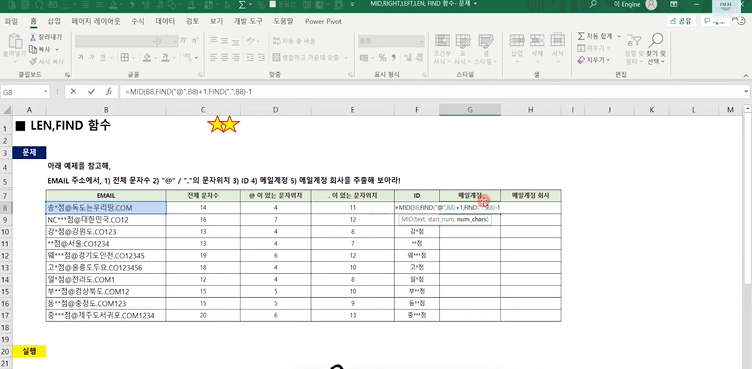Screen dimensions: 752x369
Task: Open the Data (데이터) tab
Action: tap(165, 21)
